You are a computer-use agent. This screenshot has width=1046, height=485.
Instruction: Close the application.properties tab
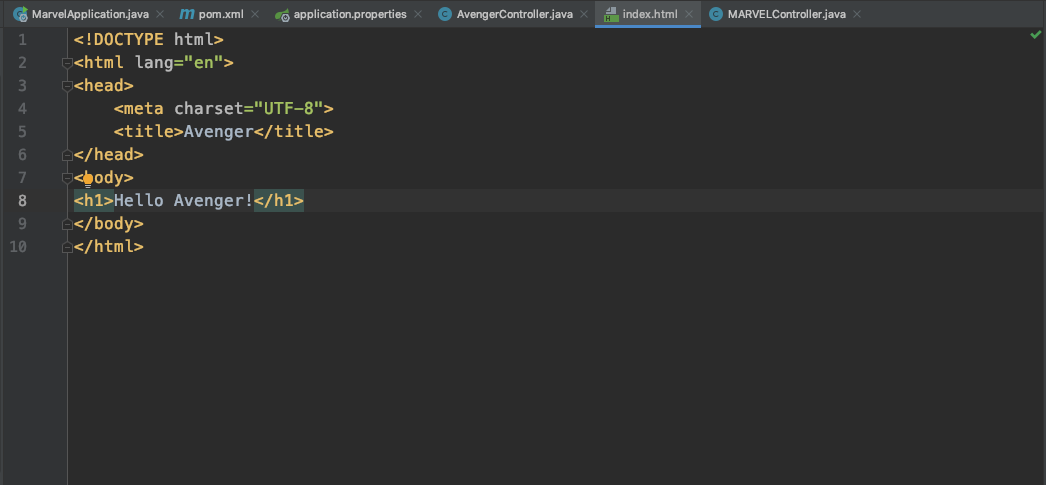click(418, 14)
